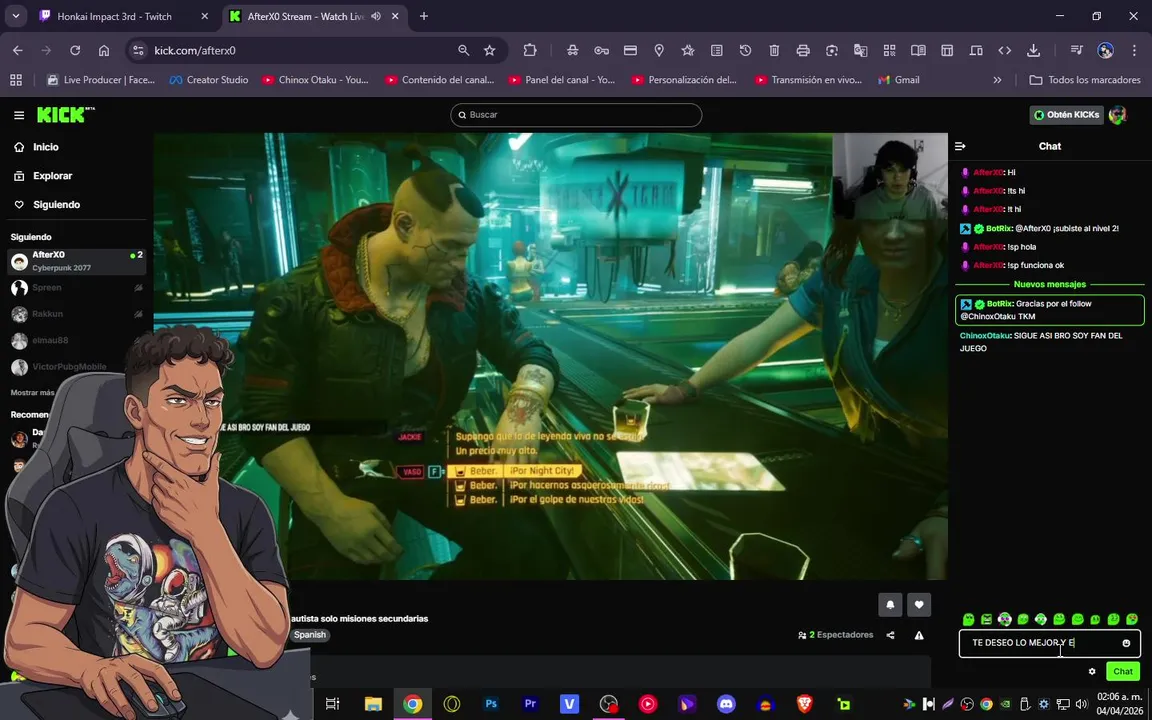Image resolution: width=1152 pixels, height=720 pixels.
Task: Send the message with the green Chat button
Action: [1123, 672]
